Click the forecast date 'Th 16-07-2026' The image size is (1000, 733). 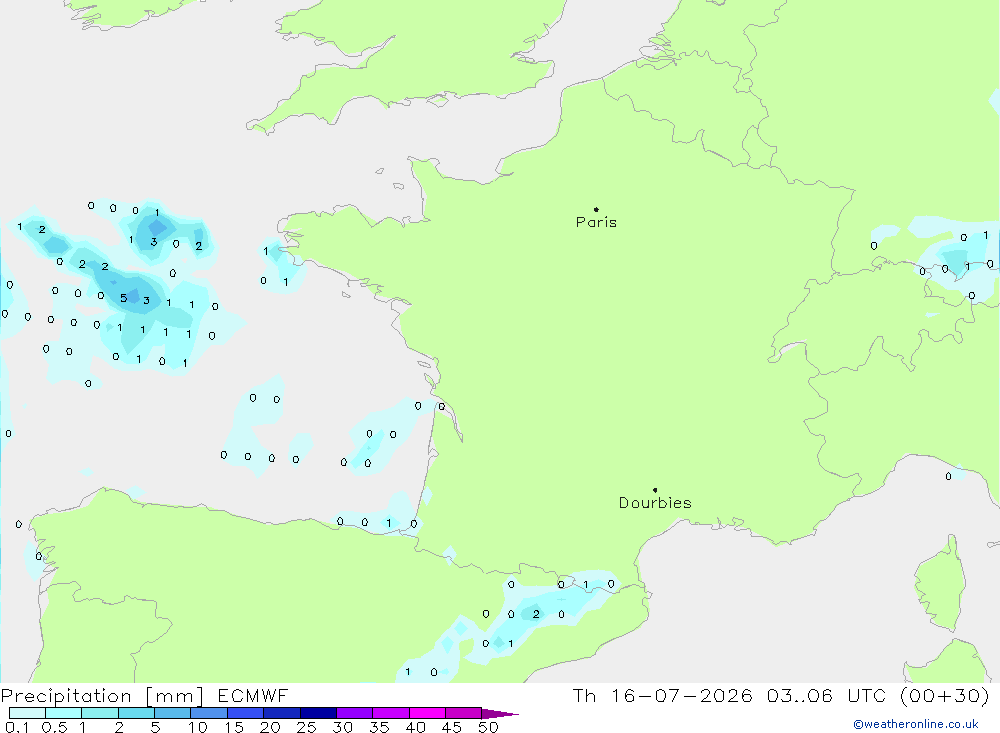[x=663, y=695]
